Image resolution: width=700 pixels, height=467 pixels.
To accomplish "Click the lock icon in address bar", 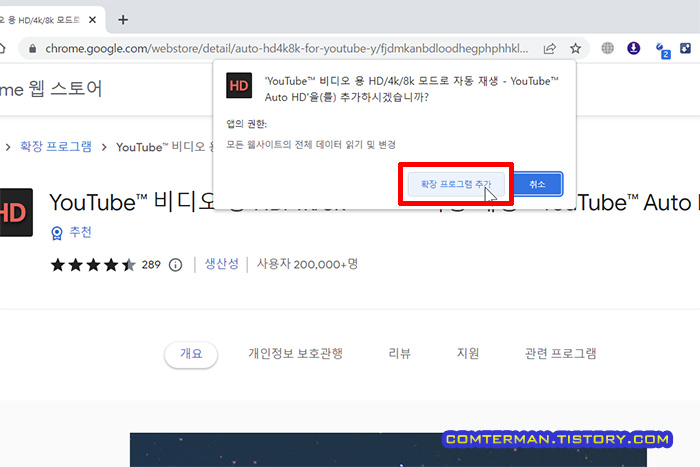I will [32, 48].
